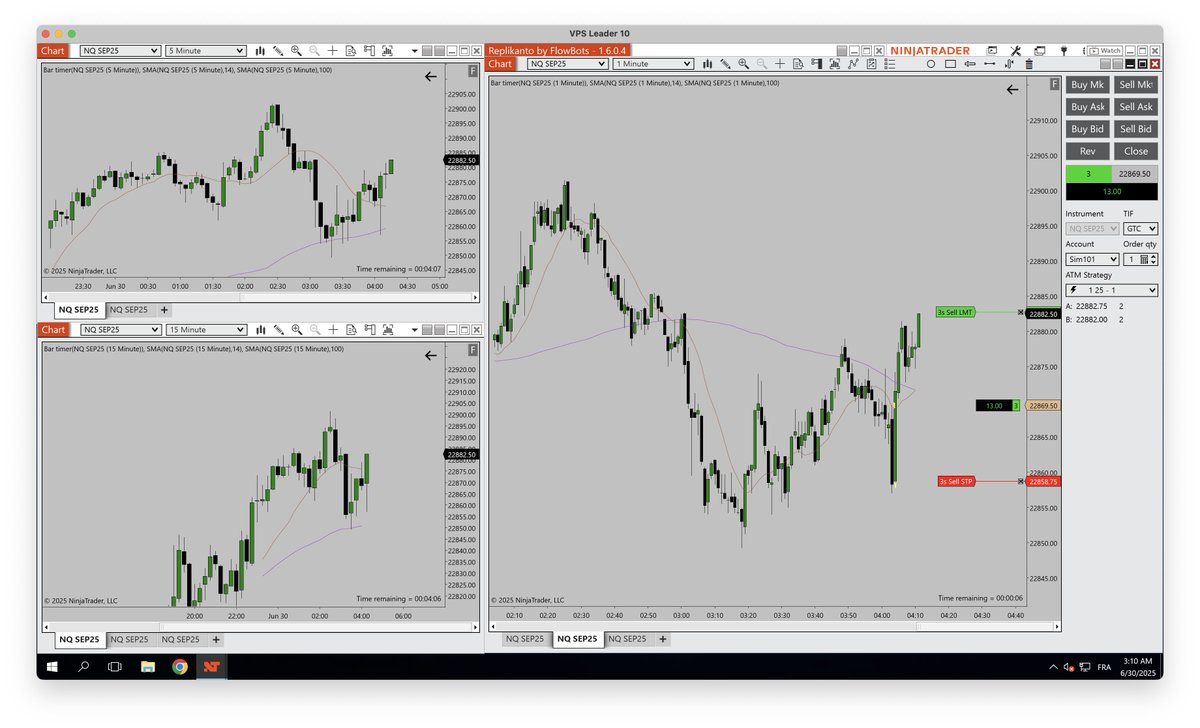The image size is (1200, 728).
Task: Open indicators icon in 5 Minute chart toolbar
Action: click(386, 50)
